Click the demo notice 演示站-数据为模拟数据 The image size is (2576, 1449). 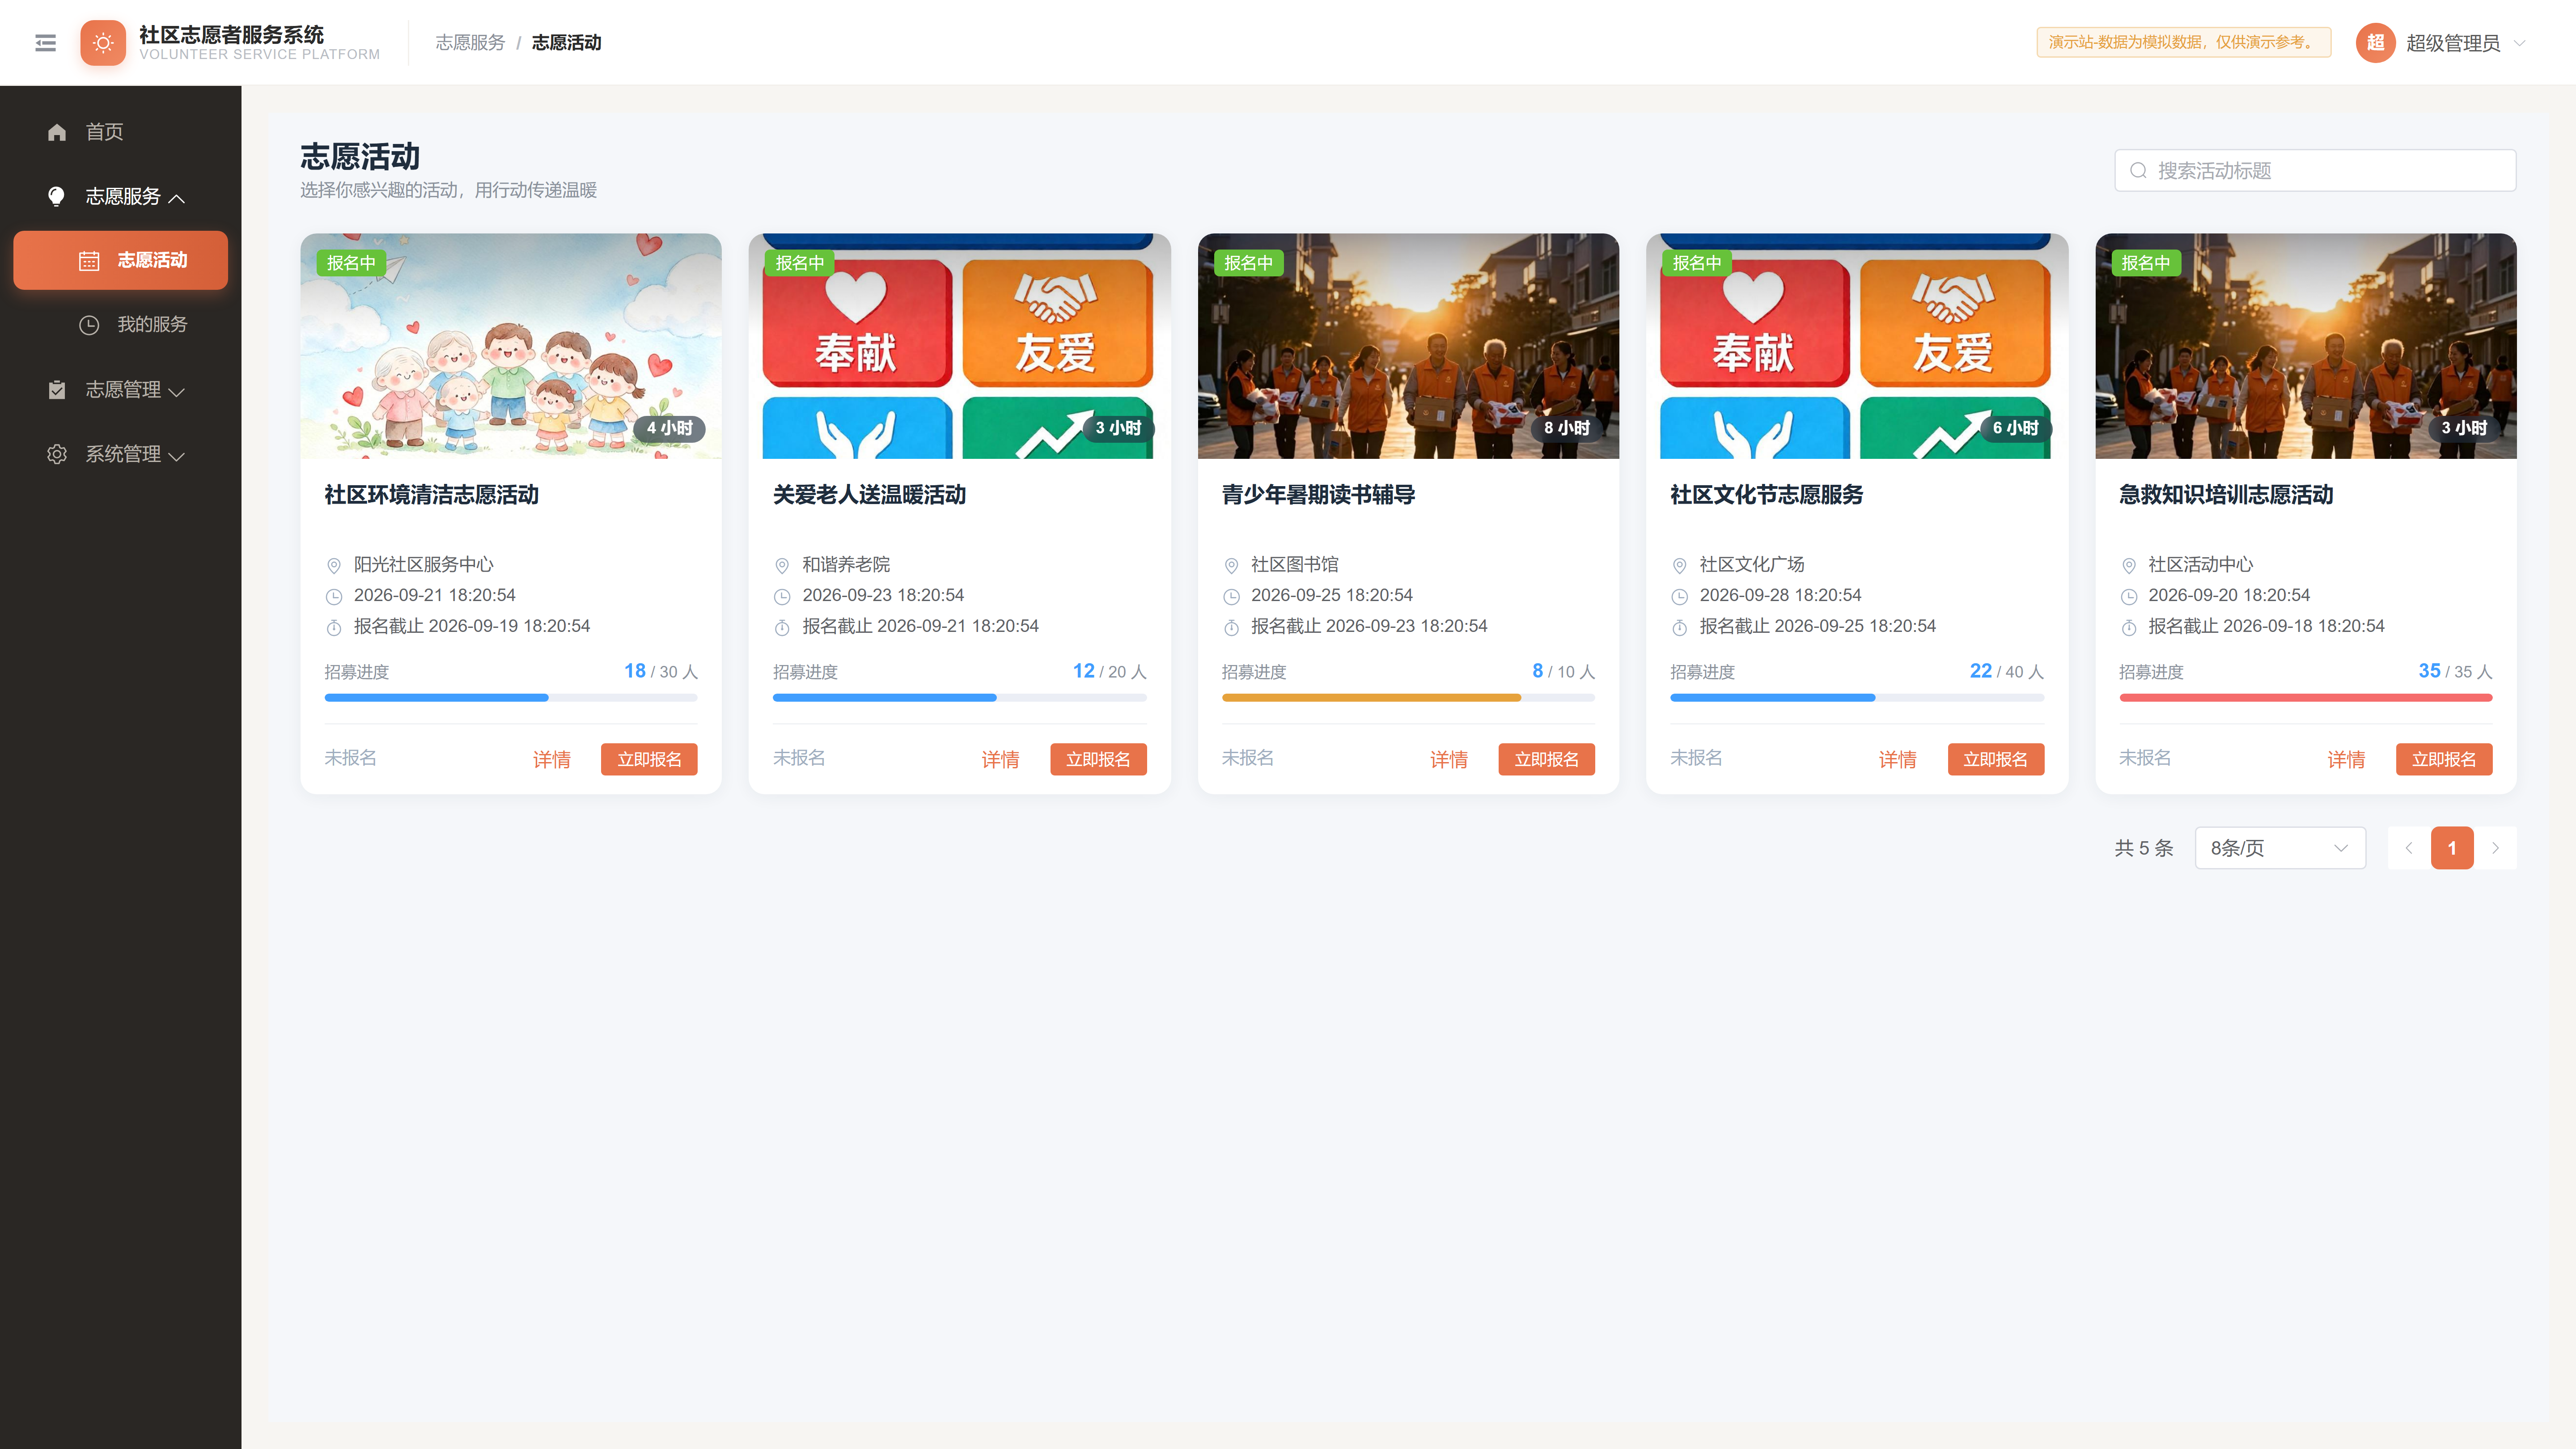(x=2184, y=42)
